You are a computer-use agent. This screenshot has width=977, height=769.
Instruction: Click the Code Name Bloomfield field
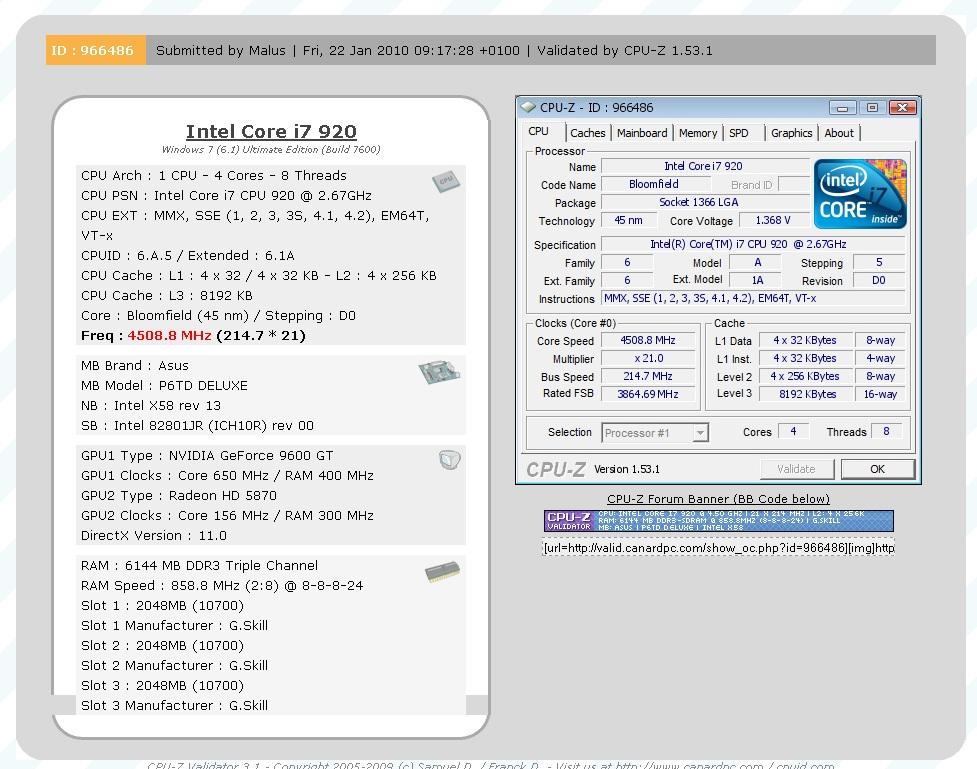click(655, 184)
